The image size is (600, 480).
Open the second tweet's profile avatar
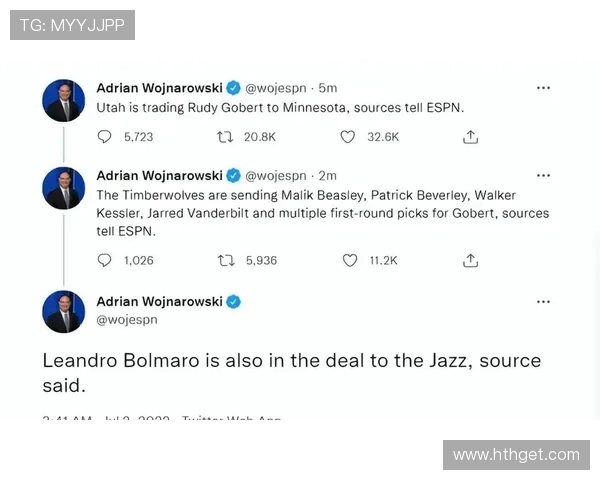pos(64,188)
